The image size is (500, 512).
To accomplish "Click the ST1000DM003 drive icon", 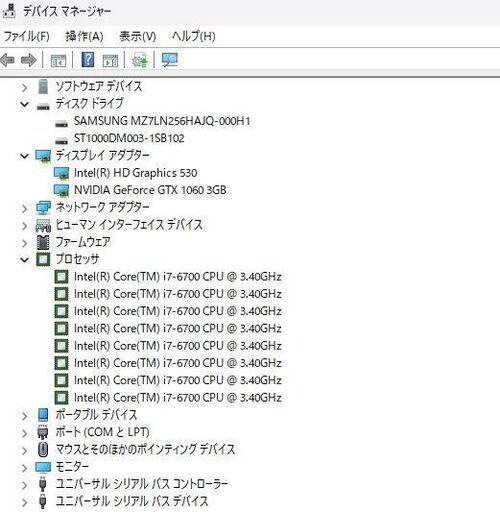I will (61, 141).
